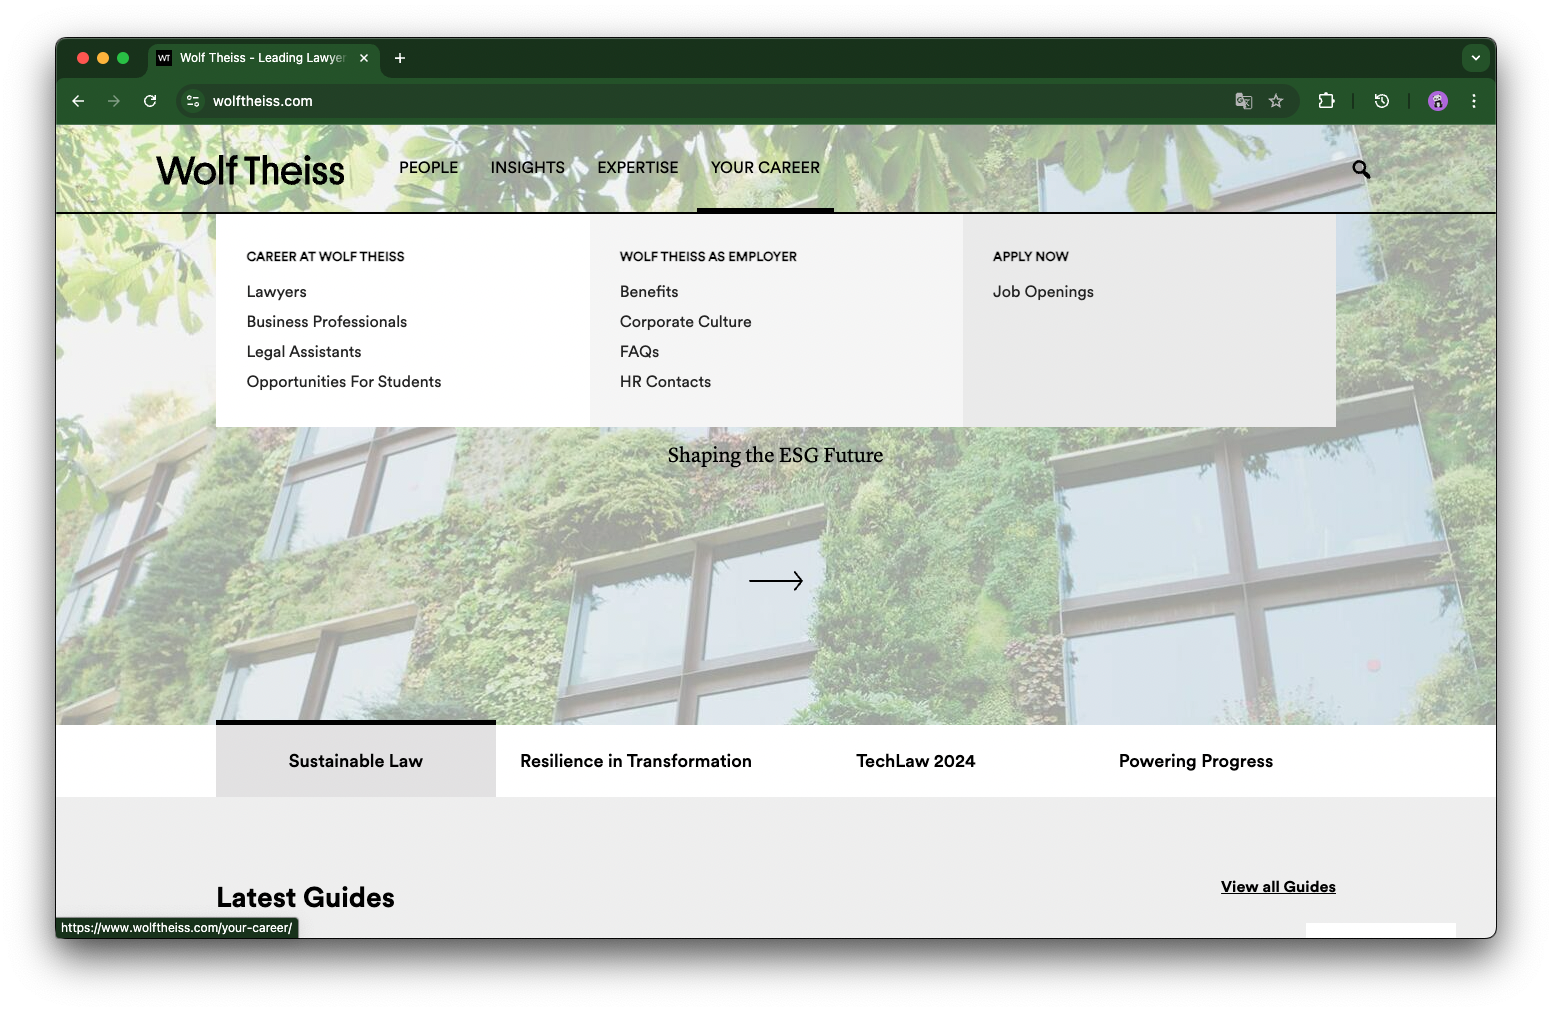This screenshot has width=1552, height=1012.
Task: Select Resilience in Transformation tab
Action: 636,760
